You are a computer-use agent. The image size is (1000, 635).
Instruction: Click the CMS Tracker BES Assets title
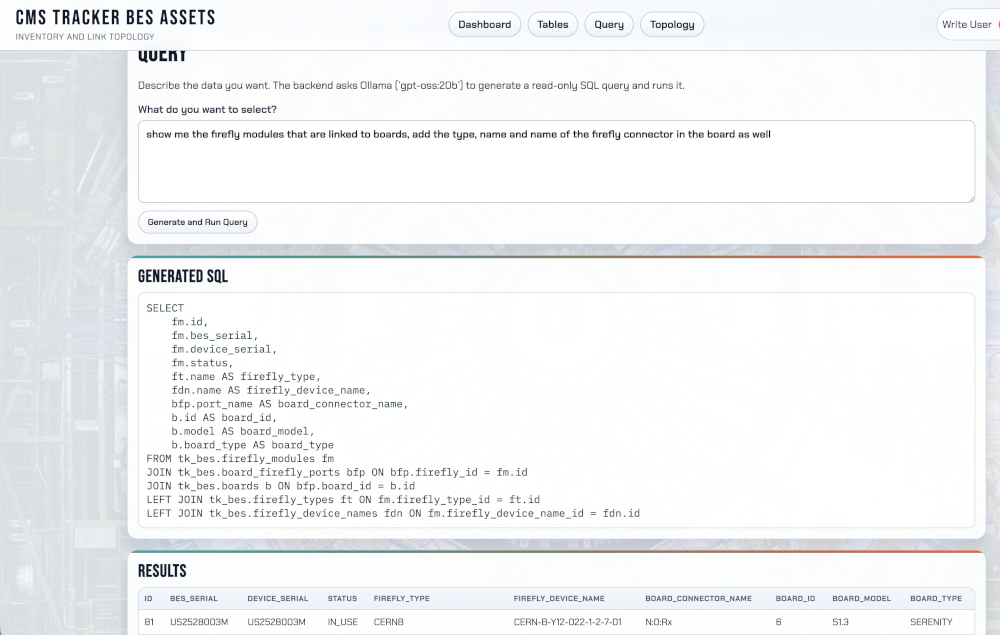tap(115, 18)
